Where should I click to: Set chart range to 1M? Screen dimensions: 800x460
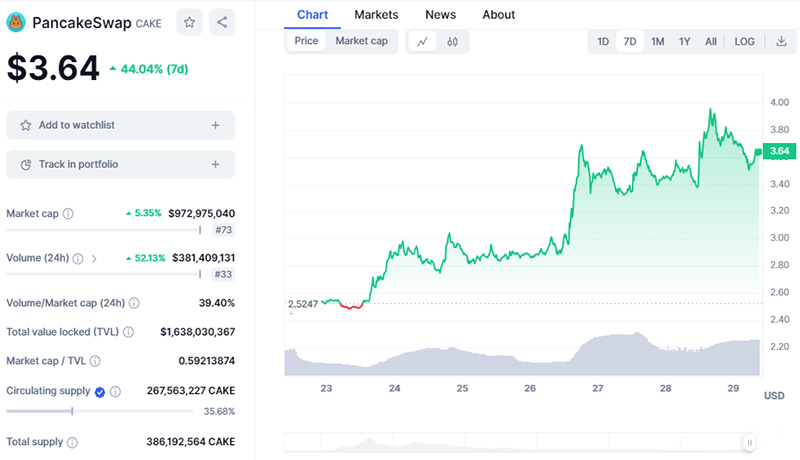coord(658,41)
